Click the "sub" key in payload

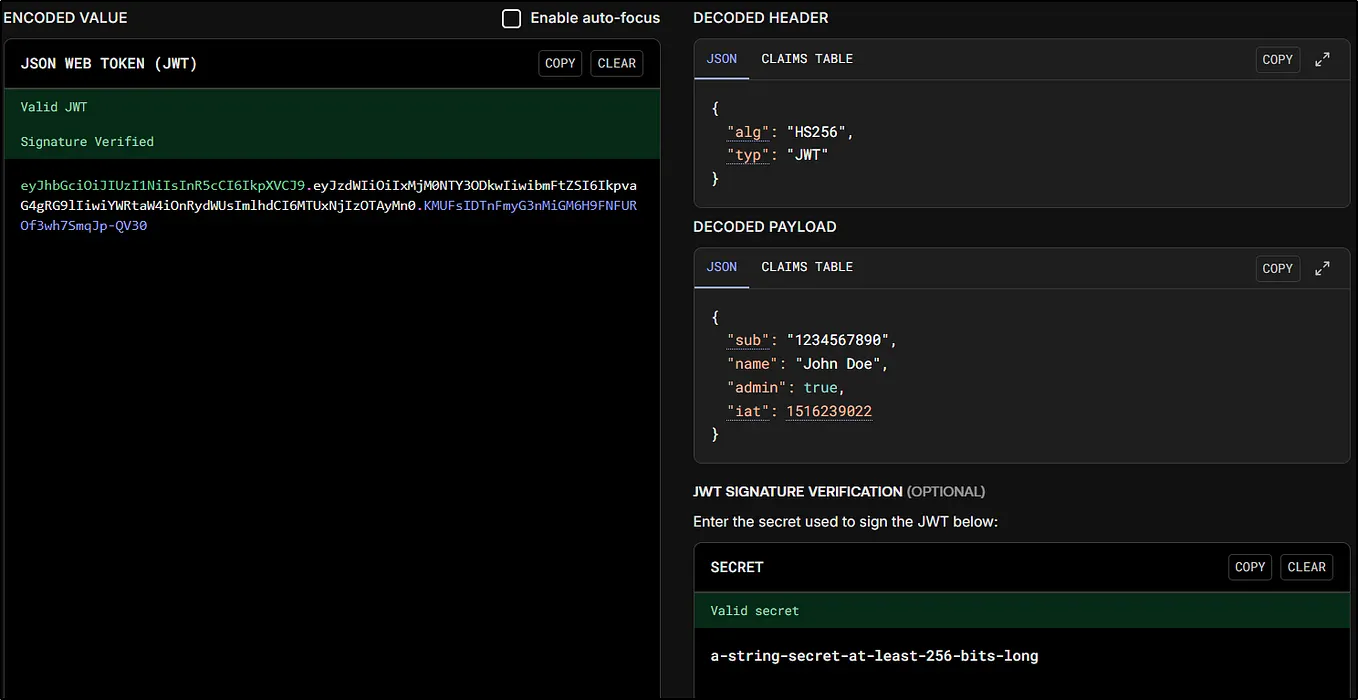coord(748,340)
